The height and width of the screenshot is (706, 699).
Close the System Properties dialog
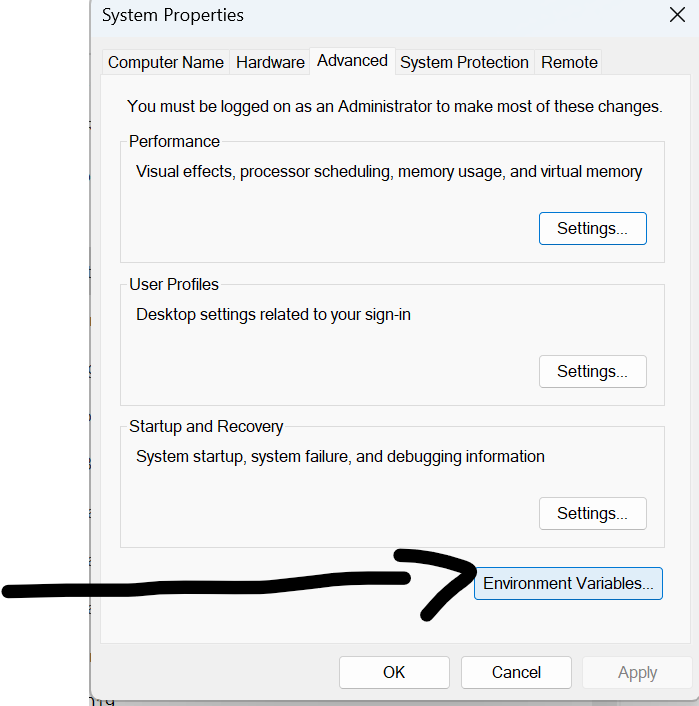pos(677,15)
